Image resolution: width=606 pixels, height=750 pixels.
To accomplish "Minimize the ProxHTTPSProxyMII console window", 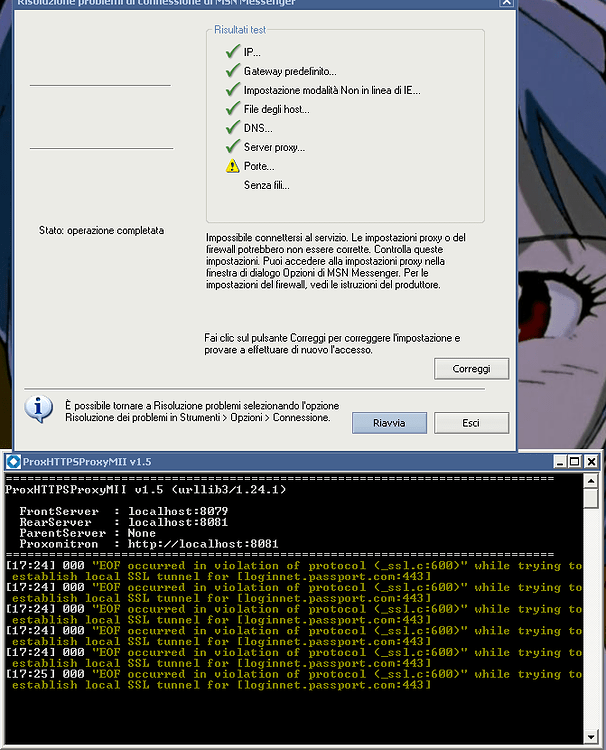I will coord(560,462).
